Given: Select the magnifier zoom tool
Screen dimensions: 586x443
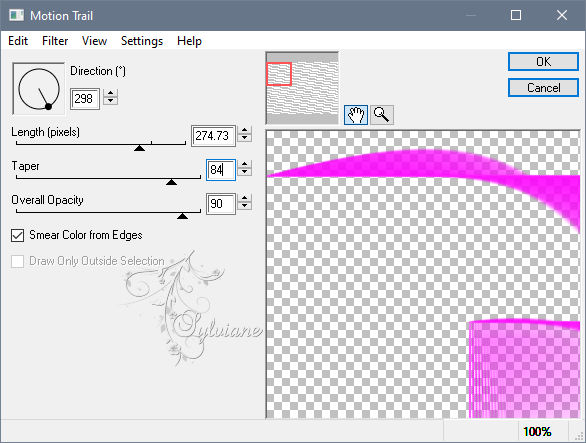Looking at the screenshot, I should pos(382,114).
